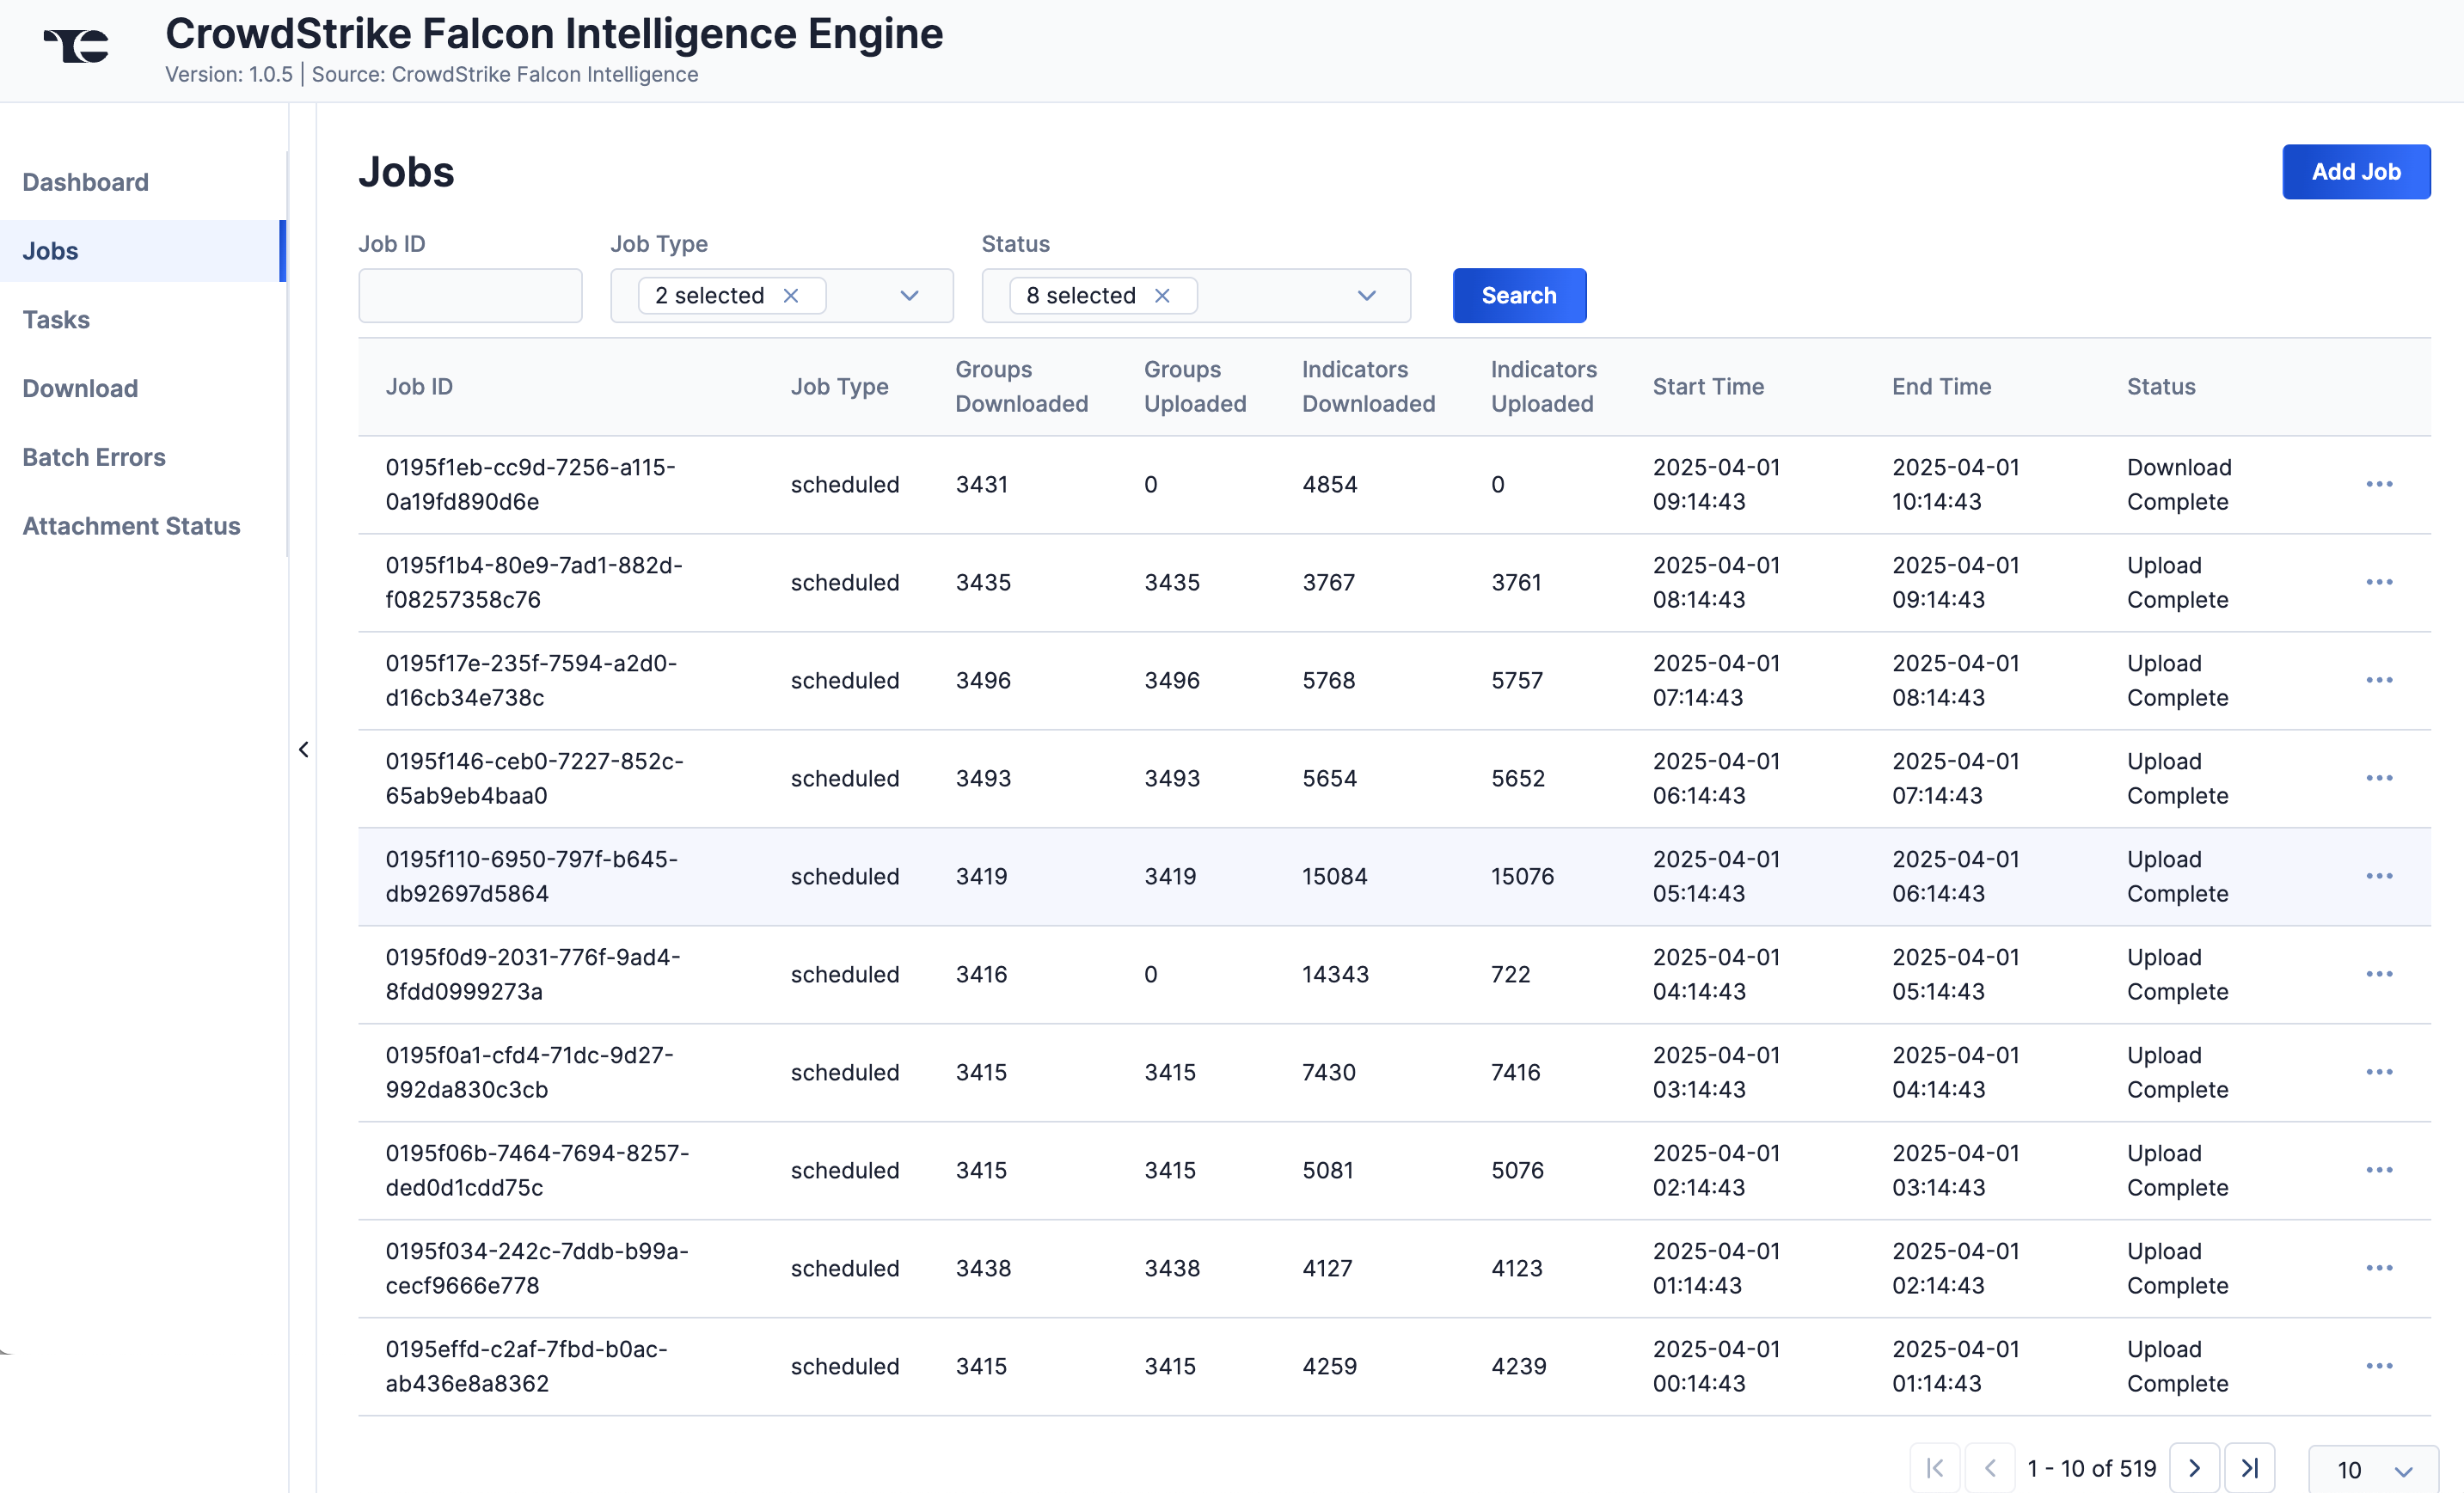Viewport: 2464px width, 1493px height.
Task: Click the CrowdStrike logo icon
Action: [x=75, y=45]
